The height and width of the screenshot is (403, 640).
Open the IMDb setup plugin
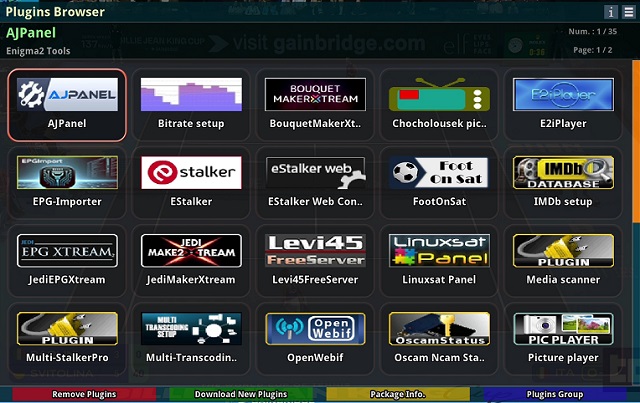pyautogui.click(x=563, y=183)
